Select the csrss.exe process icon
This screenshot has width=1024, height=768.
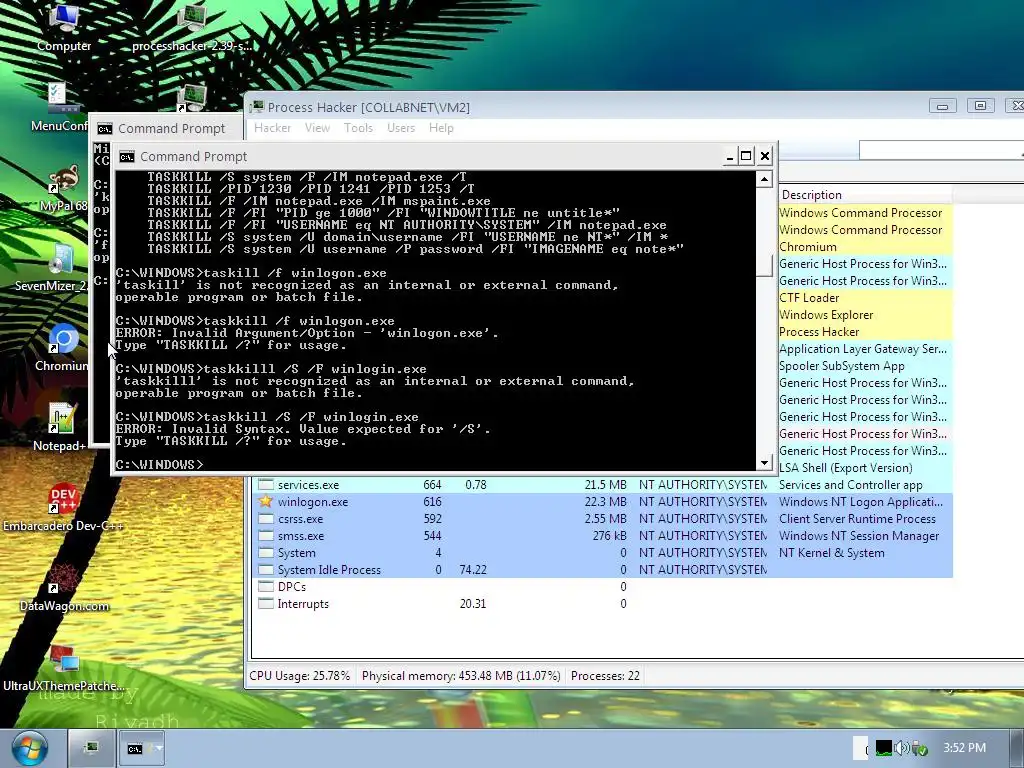pos(265,519)
